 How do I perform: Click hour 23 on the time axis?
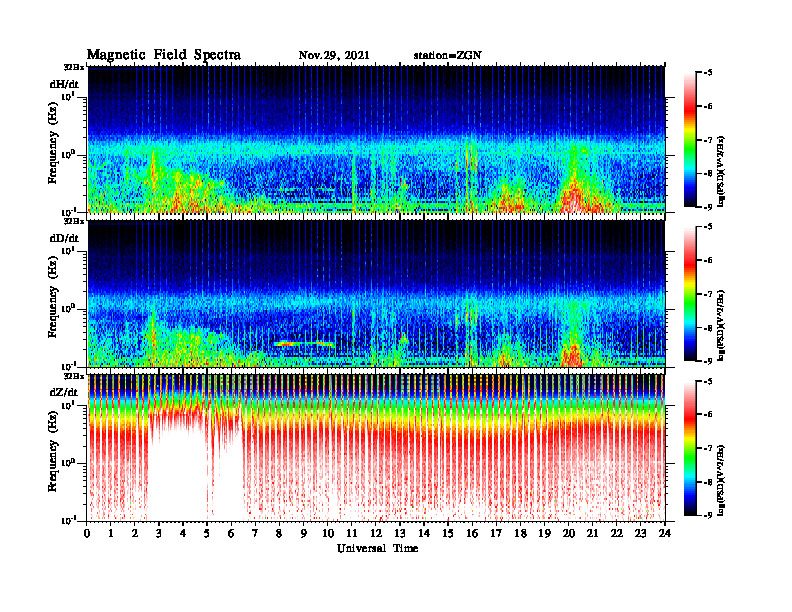[640, 534]
